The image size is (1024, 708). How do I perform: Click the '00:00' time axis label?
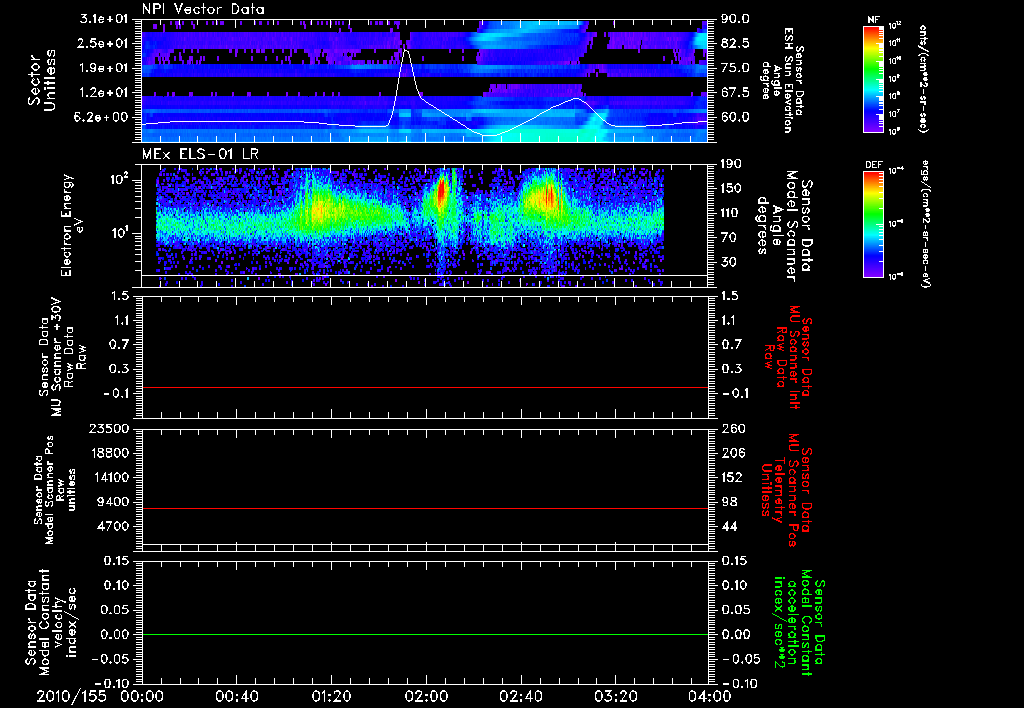(x=142, y=696)
